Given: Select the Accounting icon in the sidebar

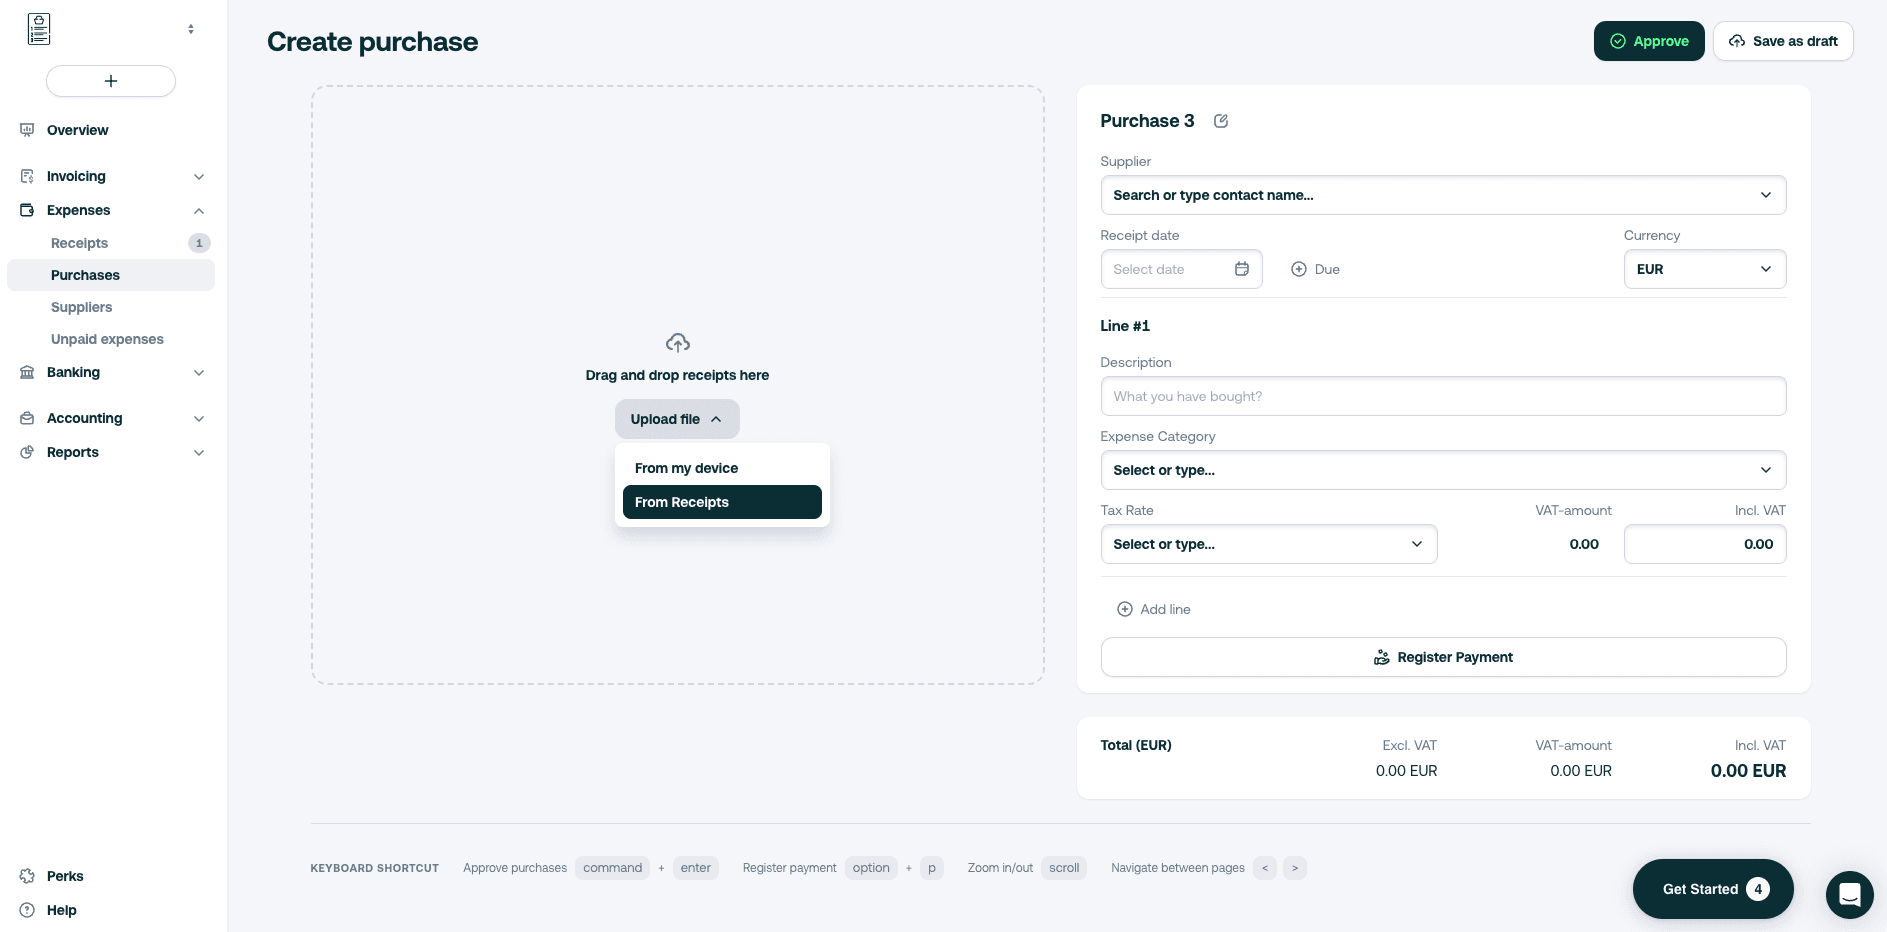Looking at the screenshot, I should (x=27, y=418).
